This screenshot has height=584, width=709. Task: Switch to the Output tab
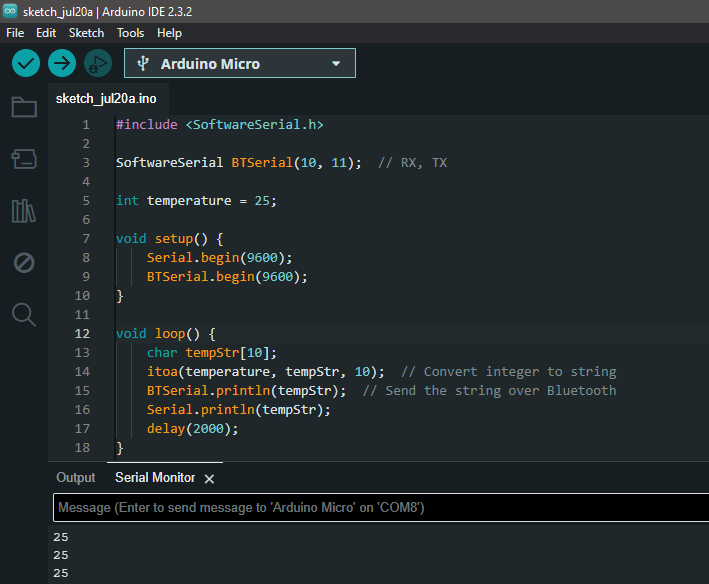pos(76,478)
